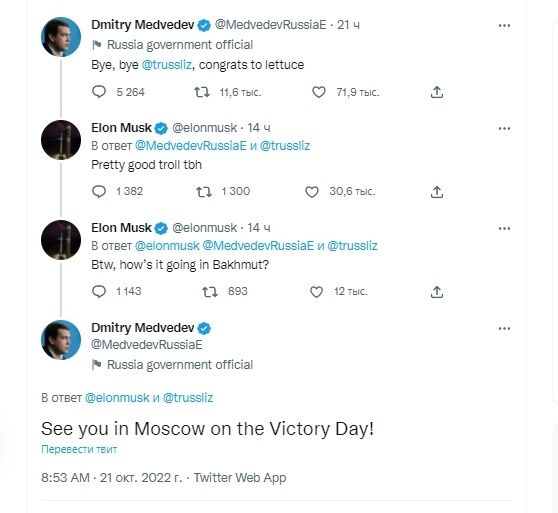The width and height of the screenshot is (558, 513).
Task: Open @elonmusk handle in first Musk reply
Action: click(x=205, y=128)
